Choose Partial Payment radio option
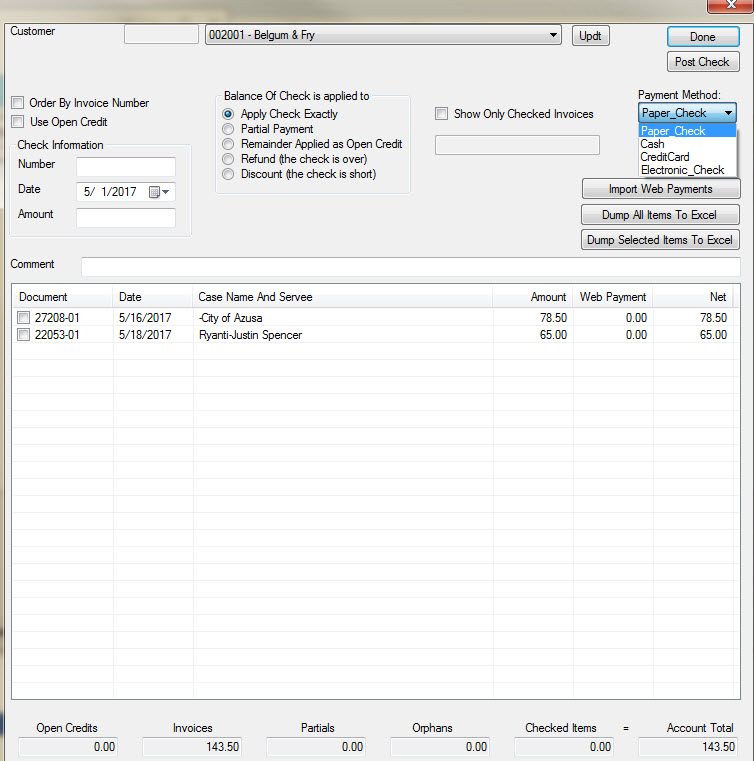754x761 pixels. (228, 129)
